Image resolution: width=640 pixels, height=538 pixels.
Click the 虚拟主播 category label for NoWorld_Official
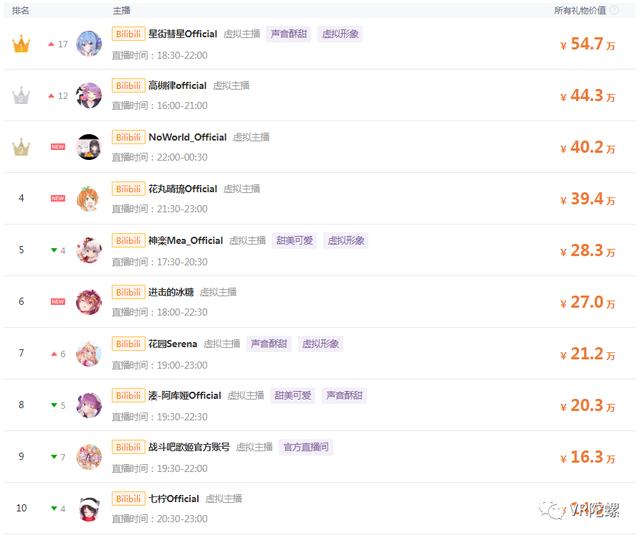pyautogui.click(x=251, y=137)
